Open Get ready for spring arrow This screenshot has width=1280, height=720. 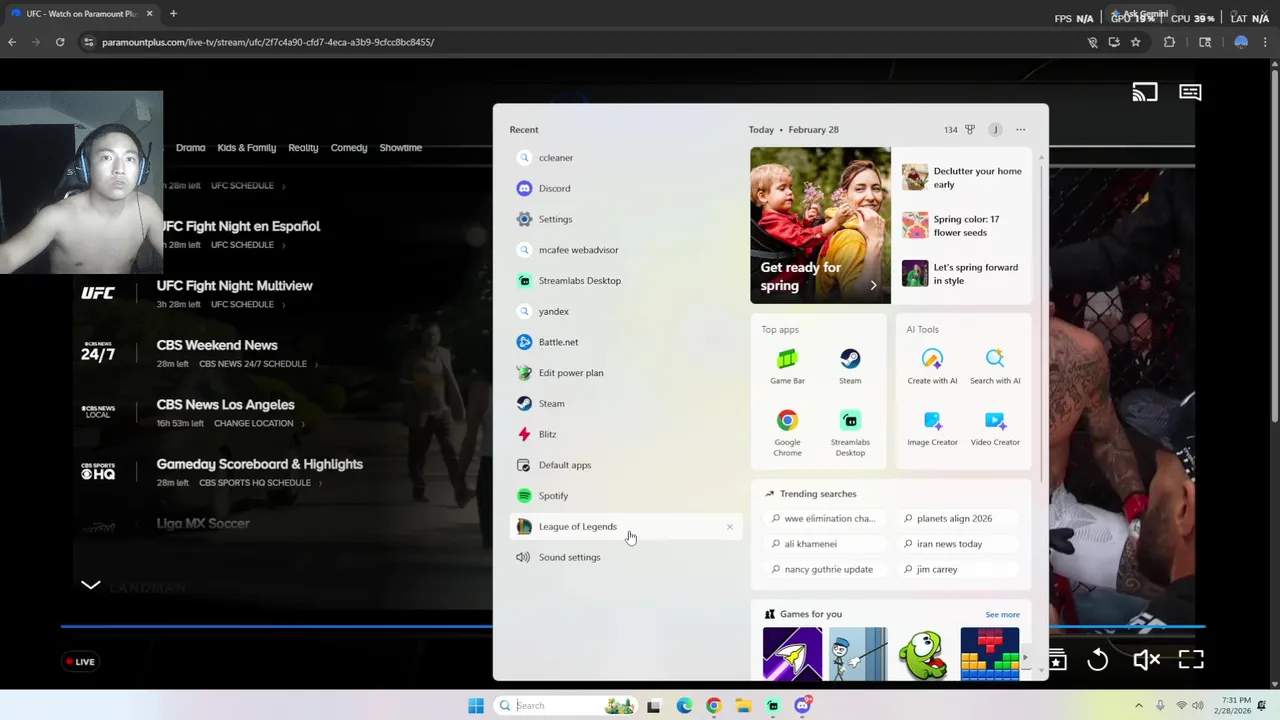(873, 286)
